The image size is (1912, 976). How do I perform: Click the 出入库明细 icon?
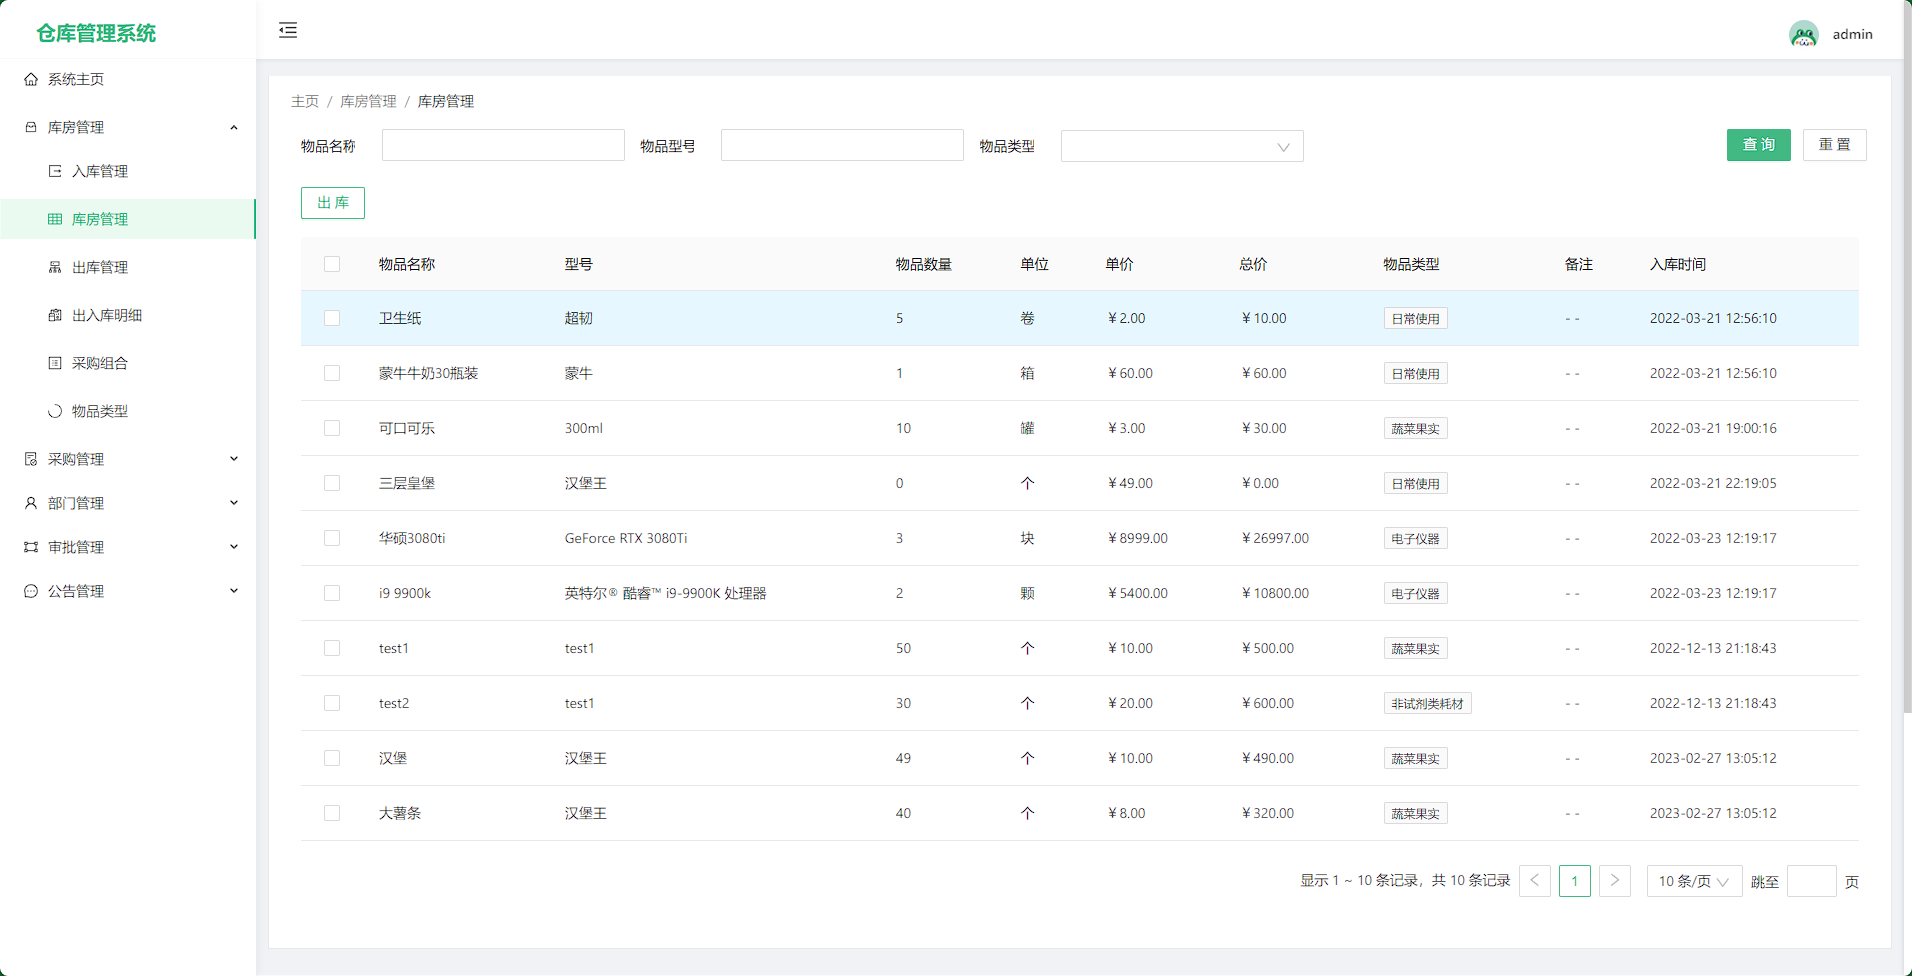(x=55, y=315)
